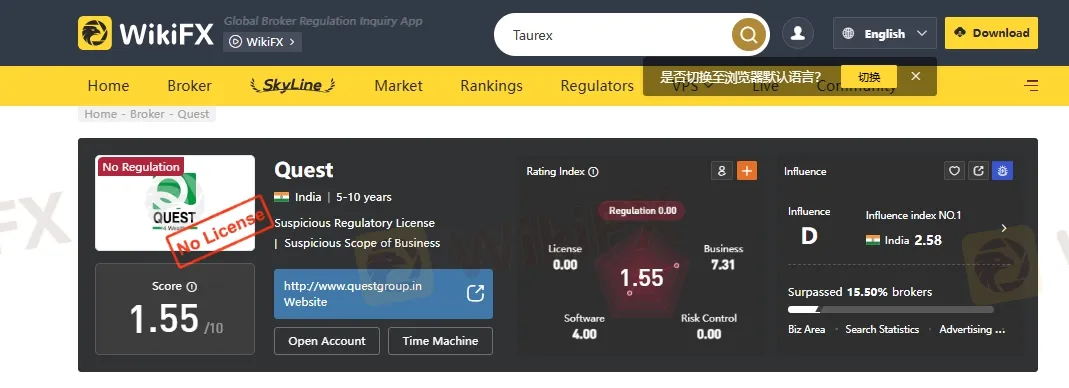The image size is (1069, 388).
Task: Click the Score info icon
Action: click(192, 286)
